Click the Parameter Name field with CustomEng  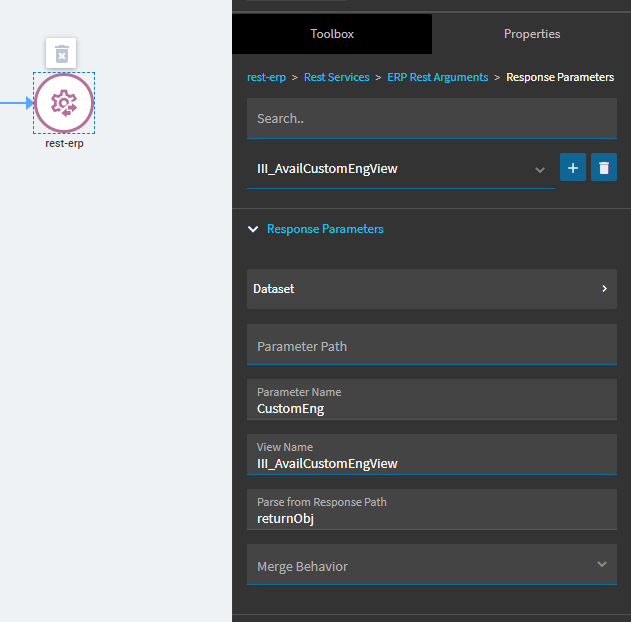[x=432, y=400]
